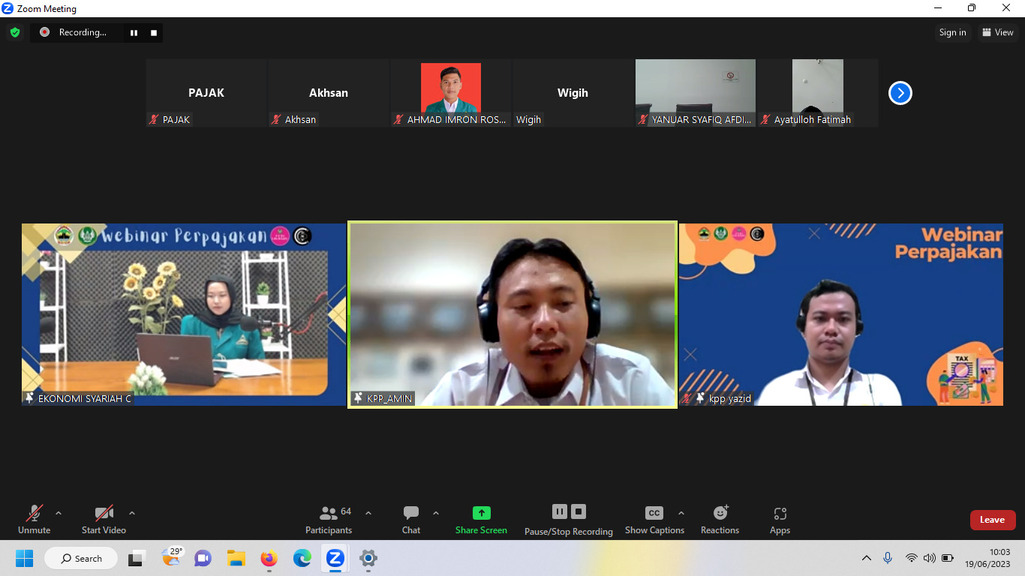Open the View layout menu
Image resolution: width=1025 pixels, height=576 pixels.
998,33
